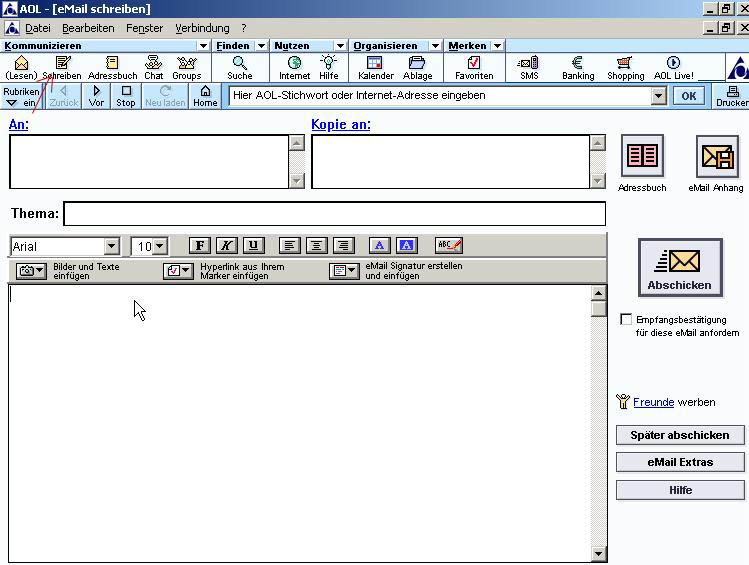This screenshot has width=749, height=565.
Task: Click in the An recipient field
Action: (149, 161)
